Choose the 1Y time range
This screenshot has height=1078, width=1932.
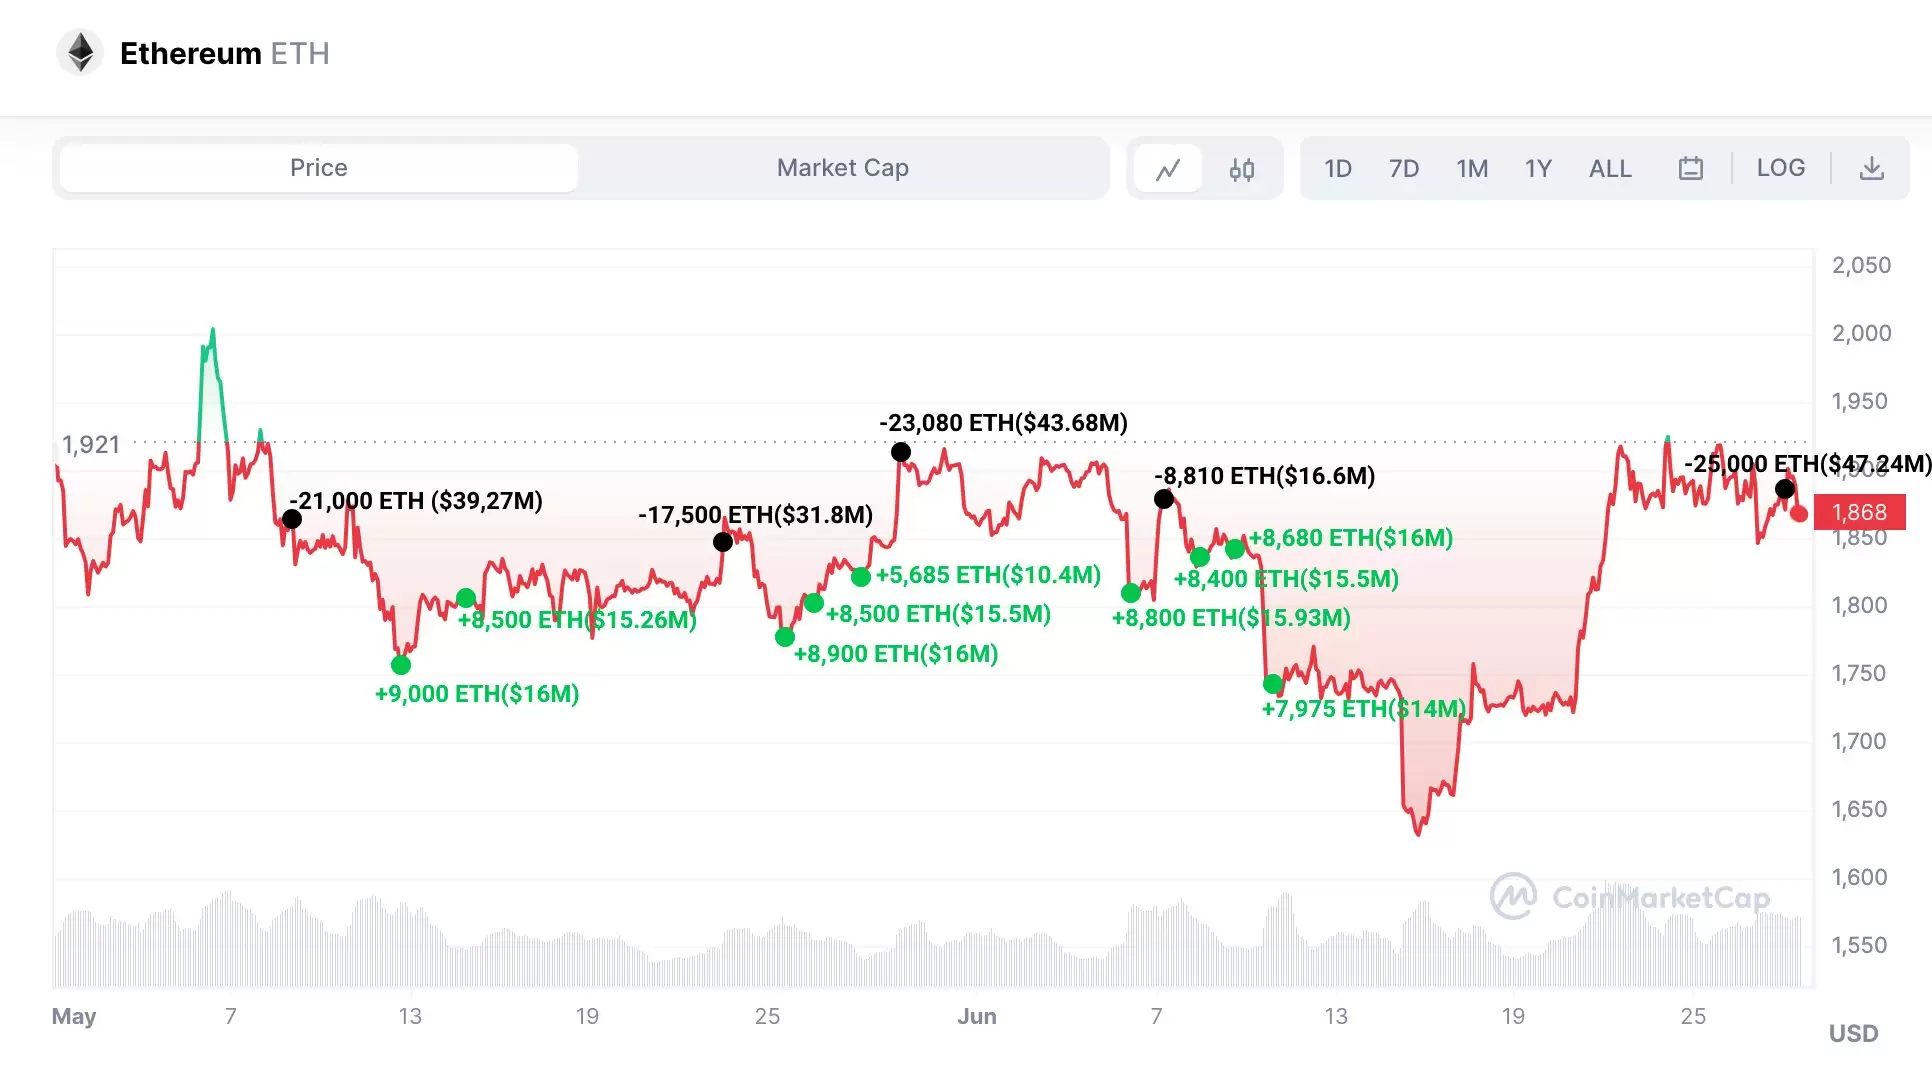1538,168
